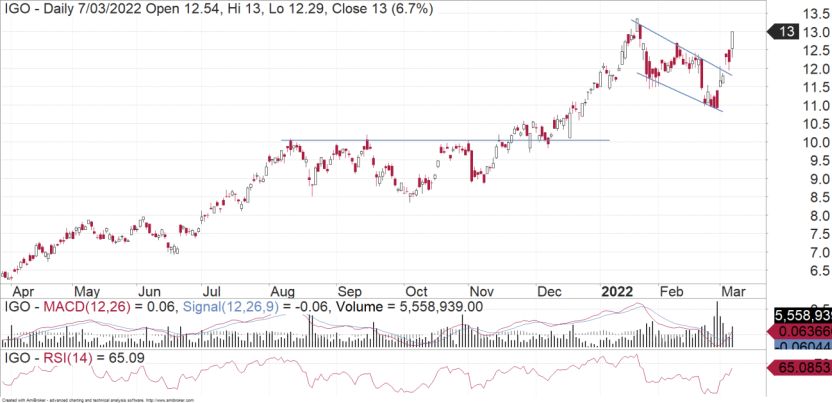832x403 pixels.
Task: Click the 9.5 price axis label
Action: [820, 161]
